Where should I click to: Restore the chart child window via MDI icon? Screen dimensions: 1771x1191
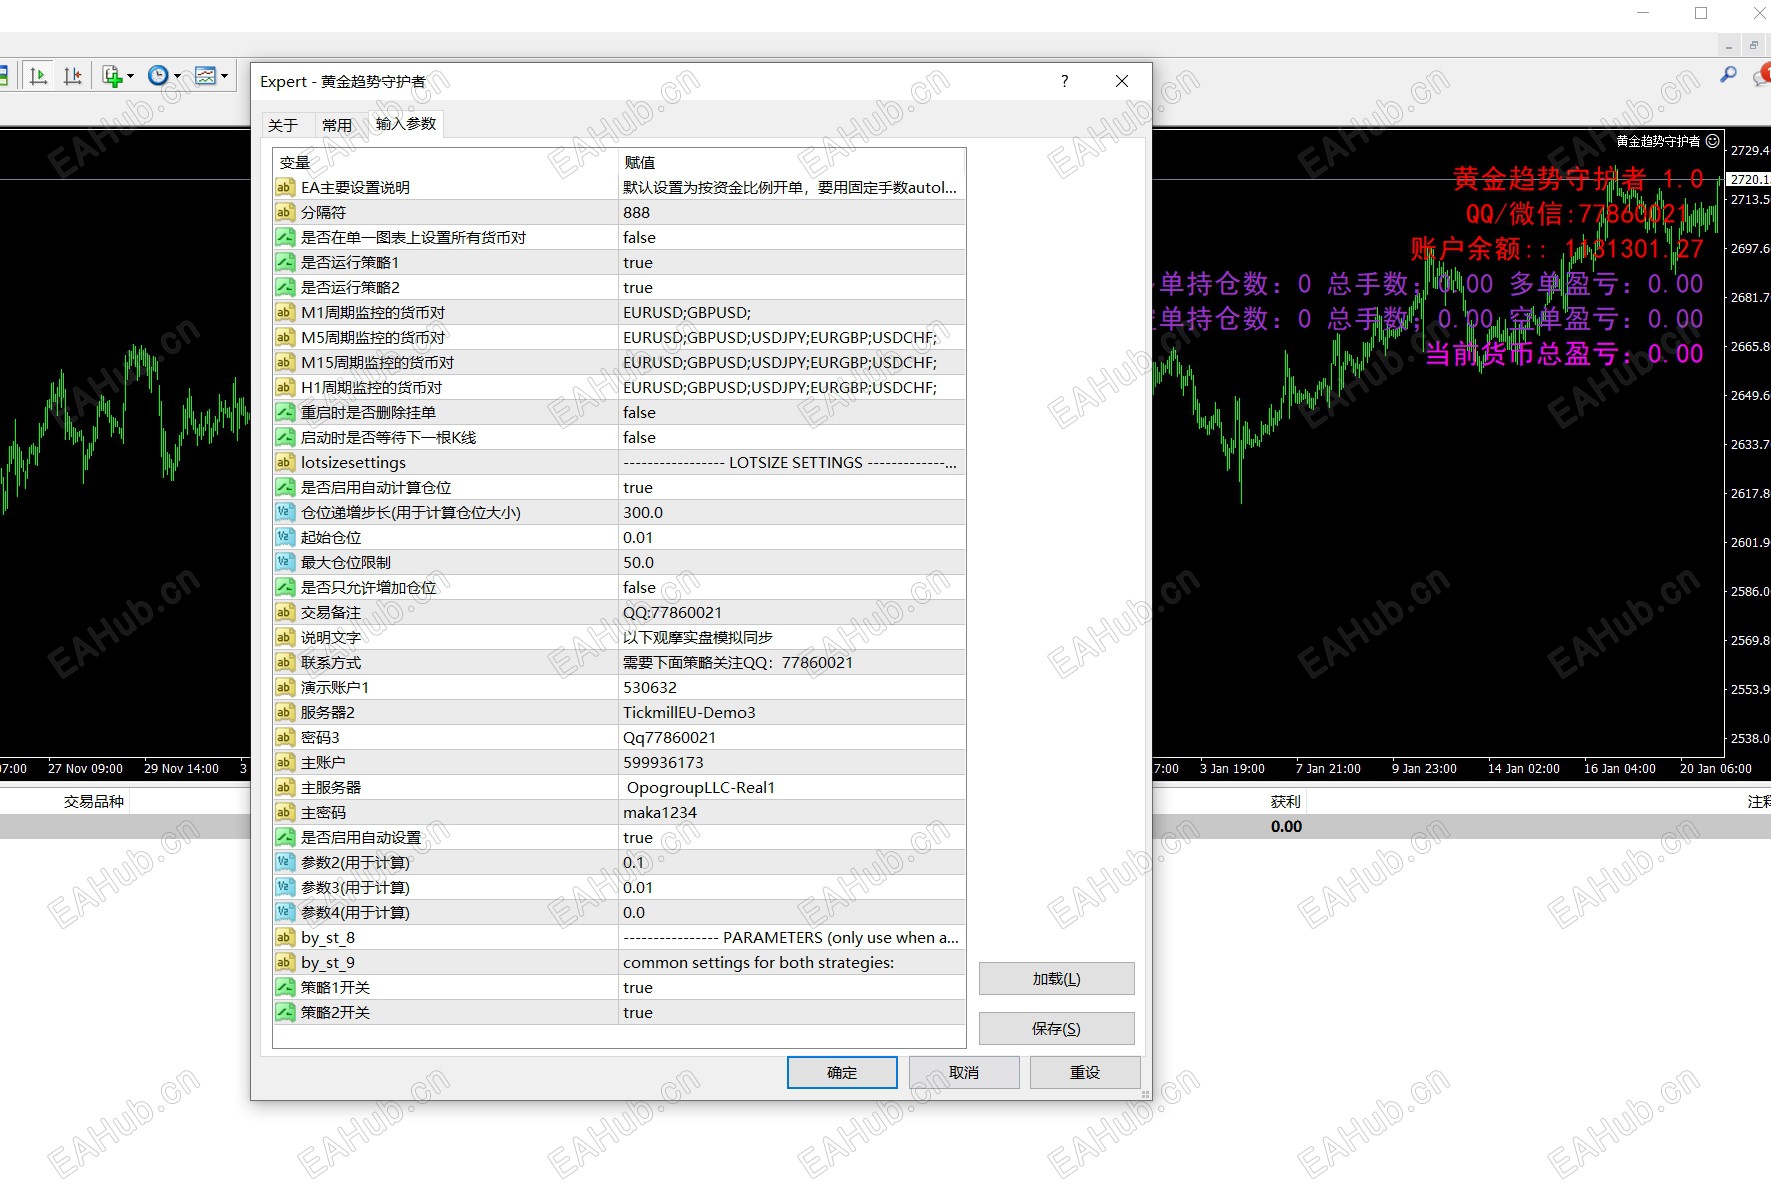[x=1754, y=46]
